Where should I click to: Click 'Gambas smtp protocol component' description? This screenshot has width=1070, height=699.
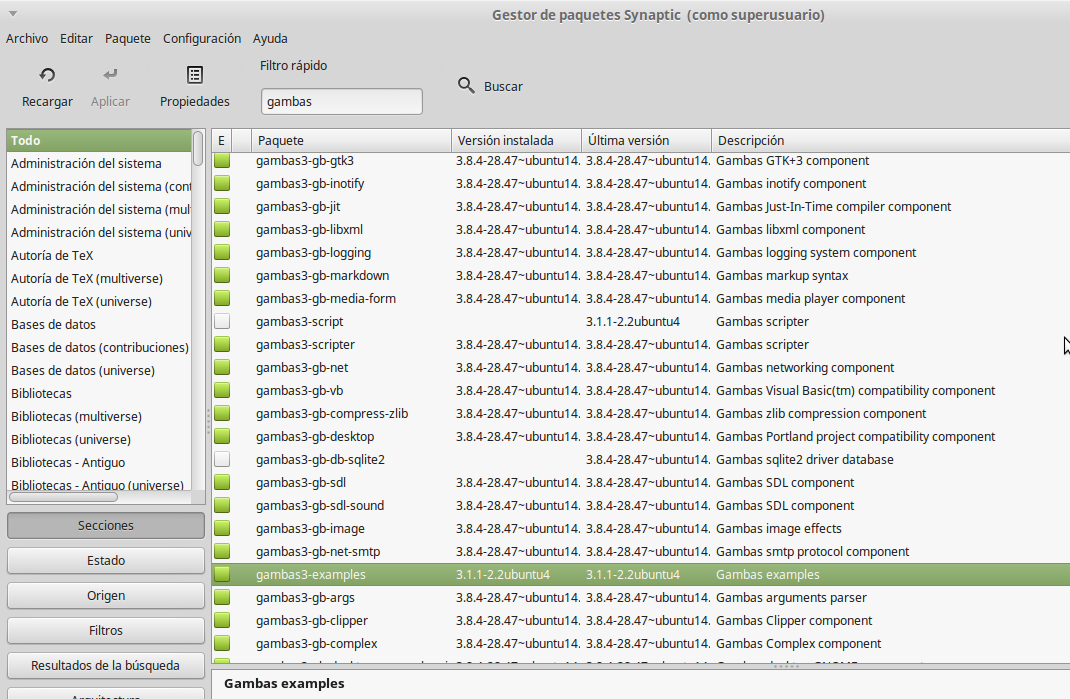[812, 552]
